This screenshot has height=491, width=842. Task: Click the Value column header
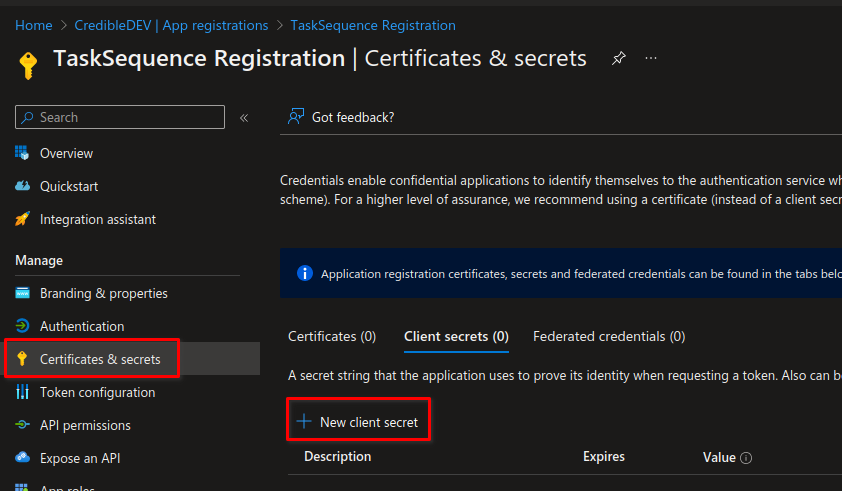coord(719,457)
